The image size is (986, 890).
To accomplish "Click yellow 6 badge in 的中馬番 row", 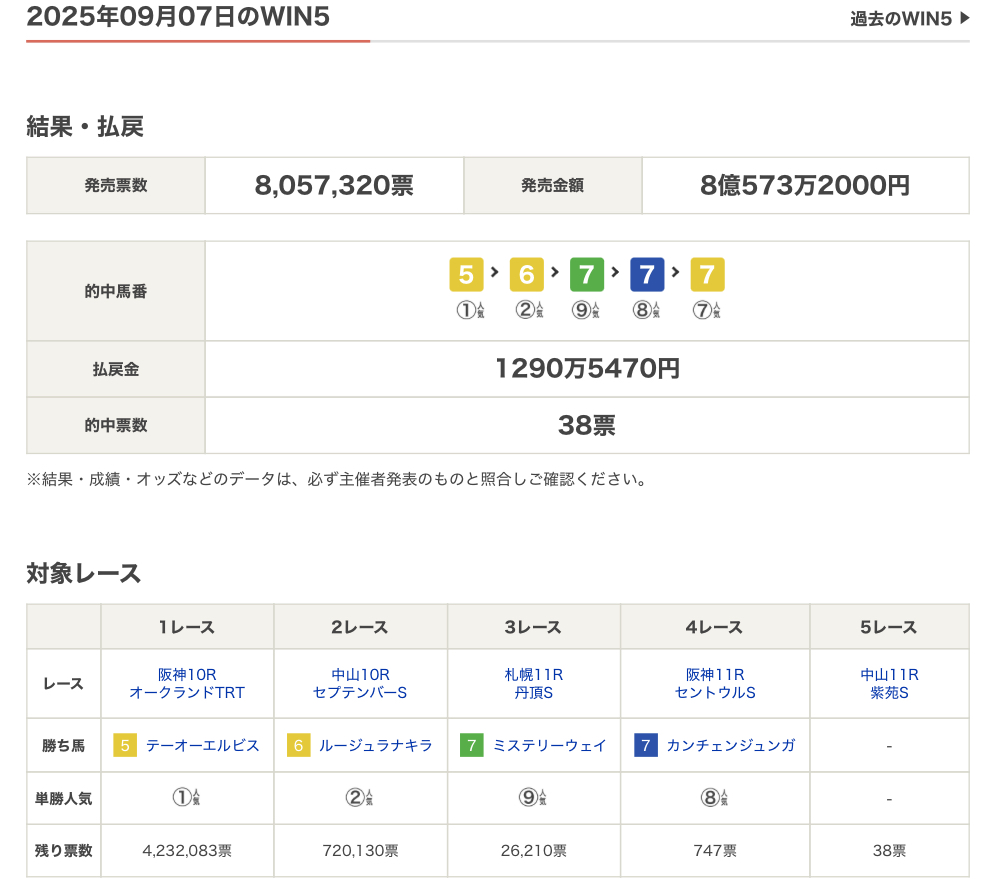I will coord(526,274).
